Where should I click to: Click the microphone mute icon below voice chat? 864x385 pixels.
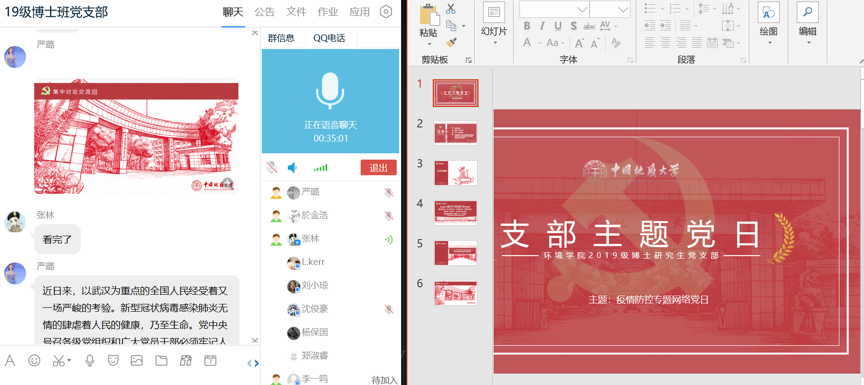pos(271,167)
